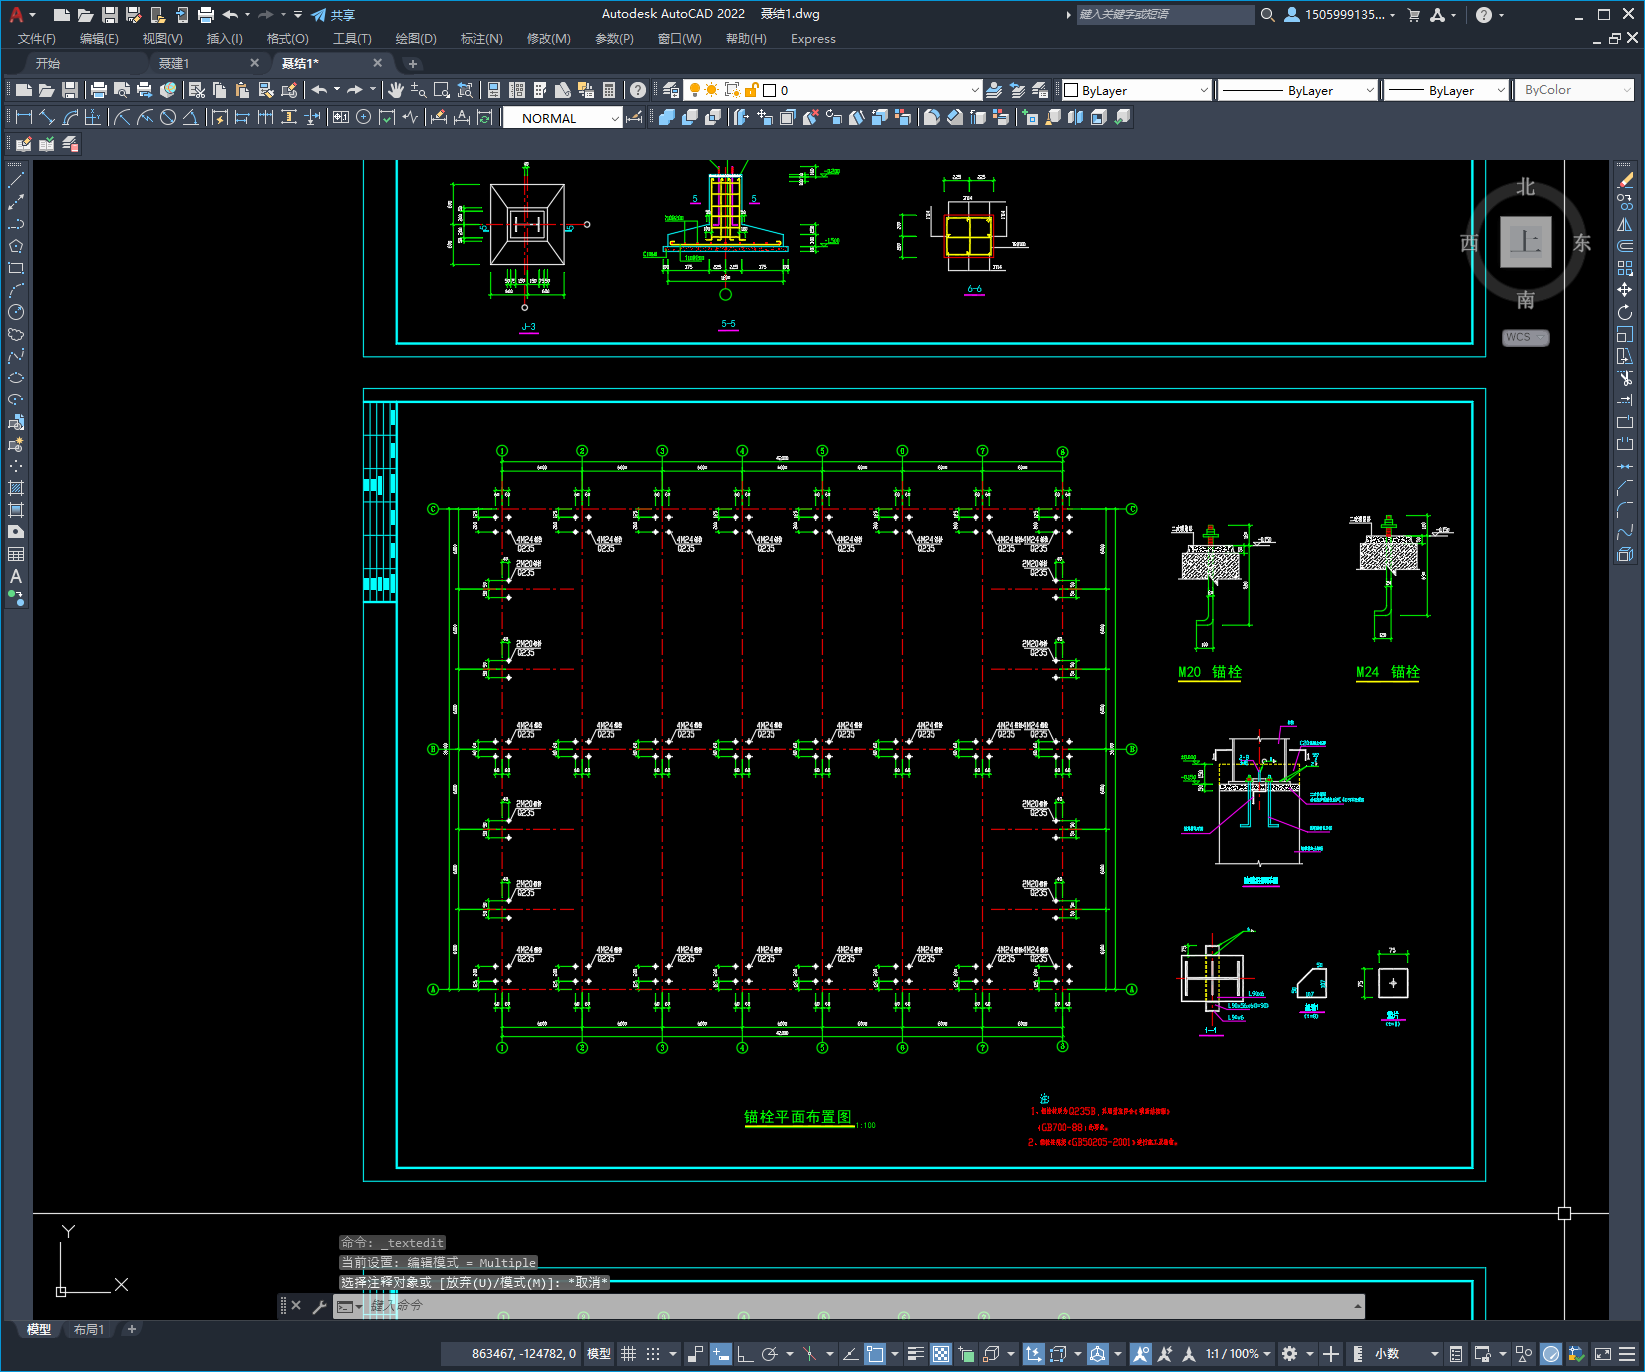Viewport: 1645px width, 1372px height.
Task: Click the add layout plus button
Action: [132, 1329]
